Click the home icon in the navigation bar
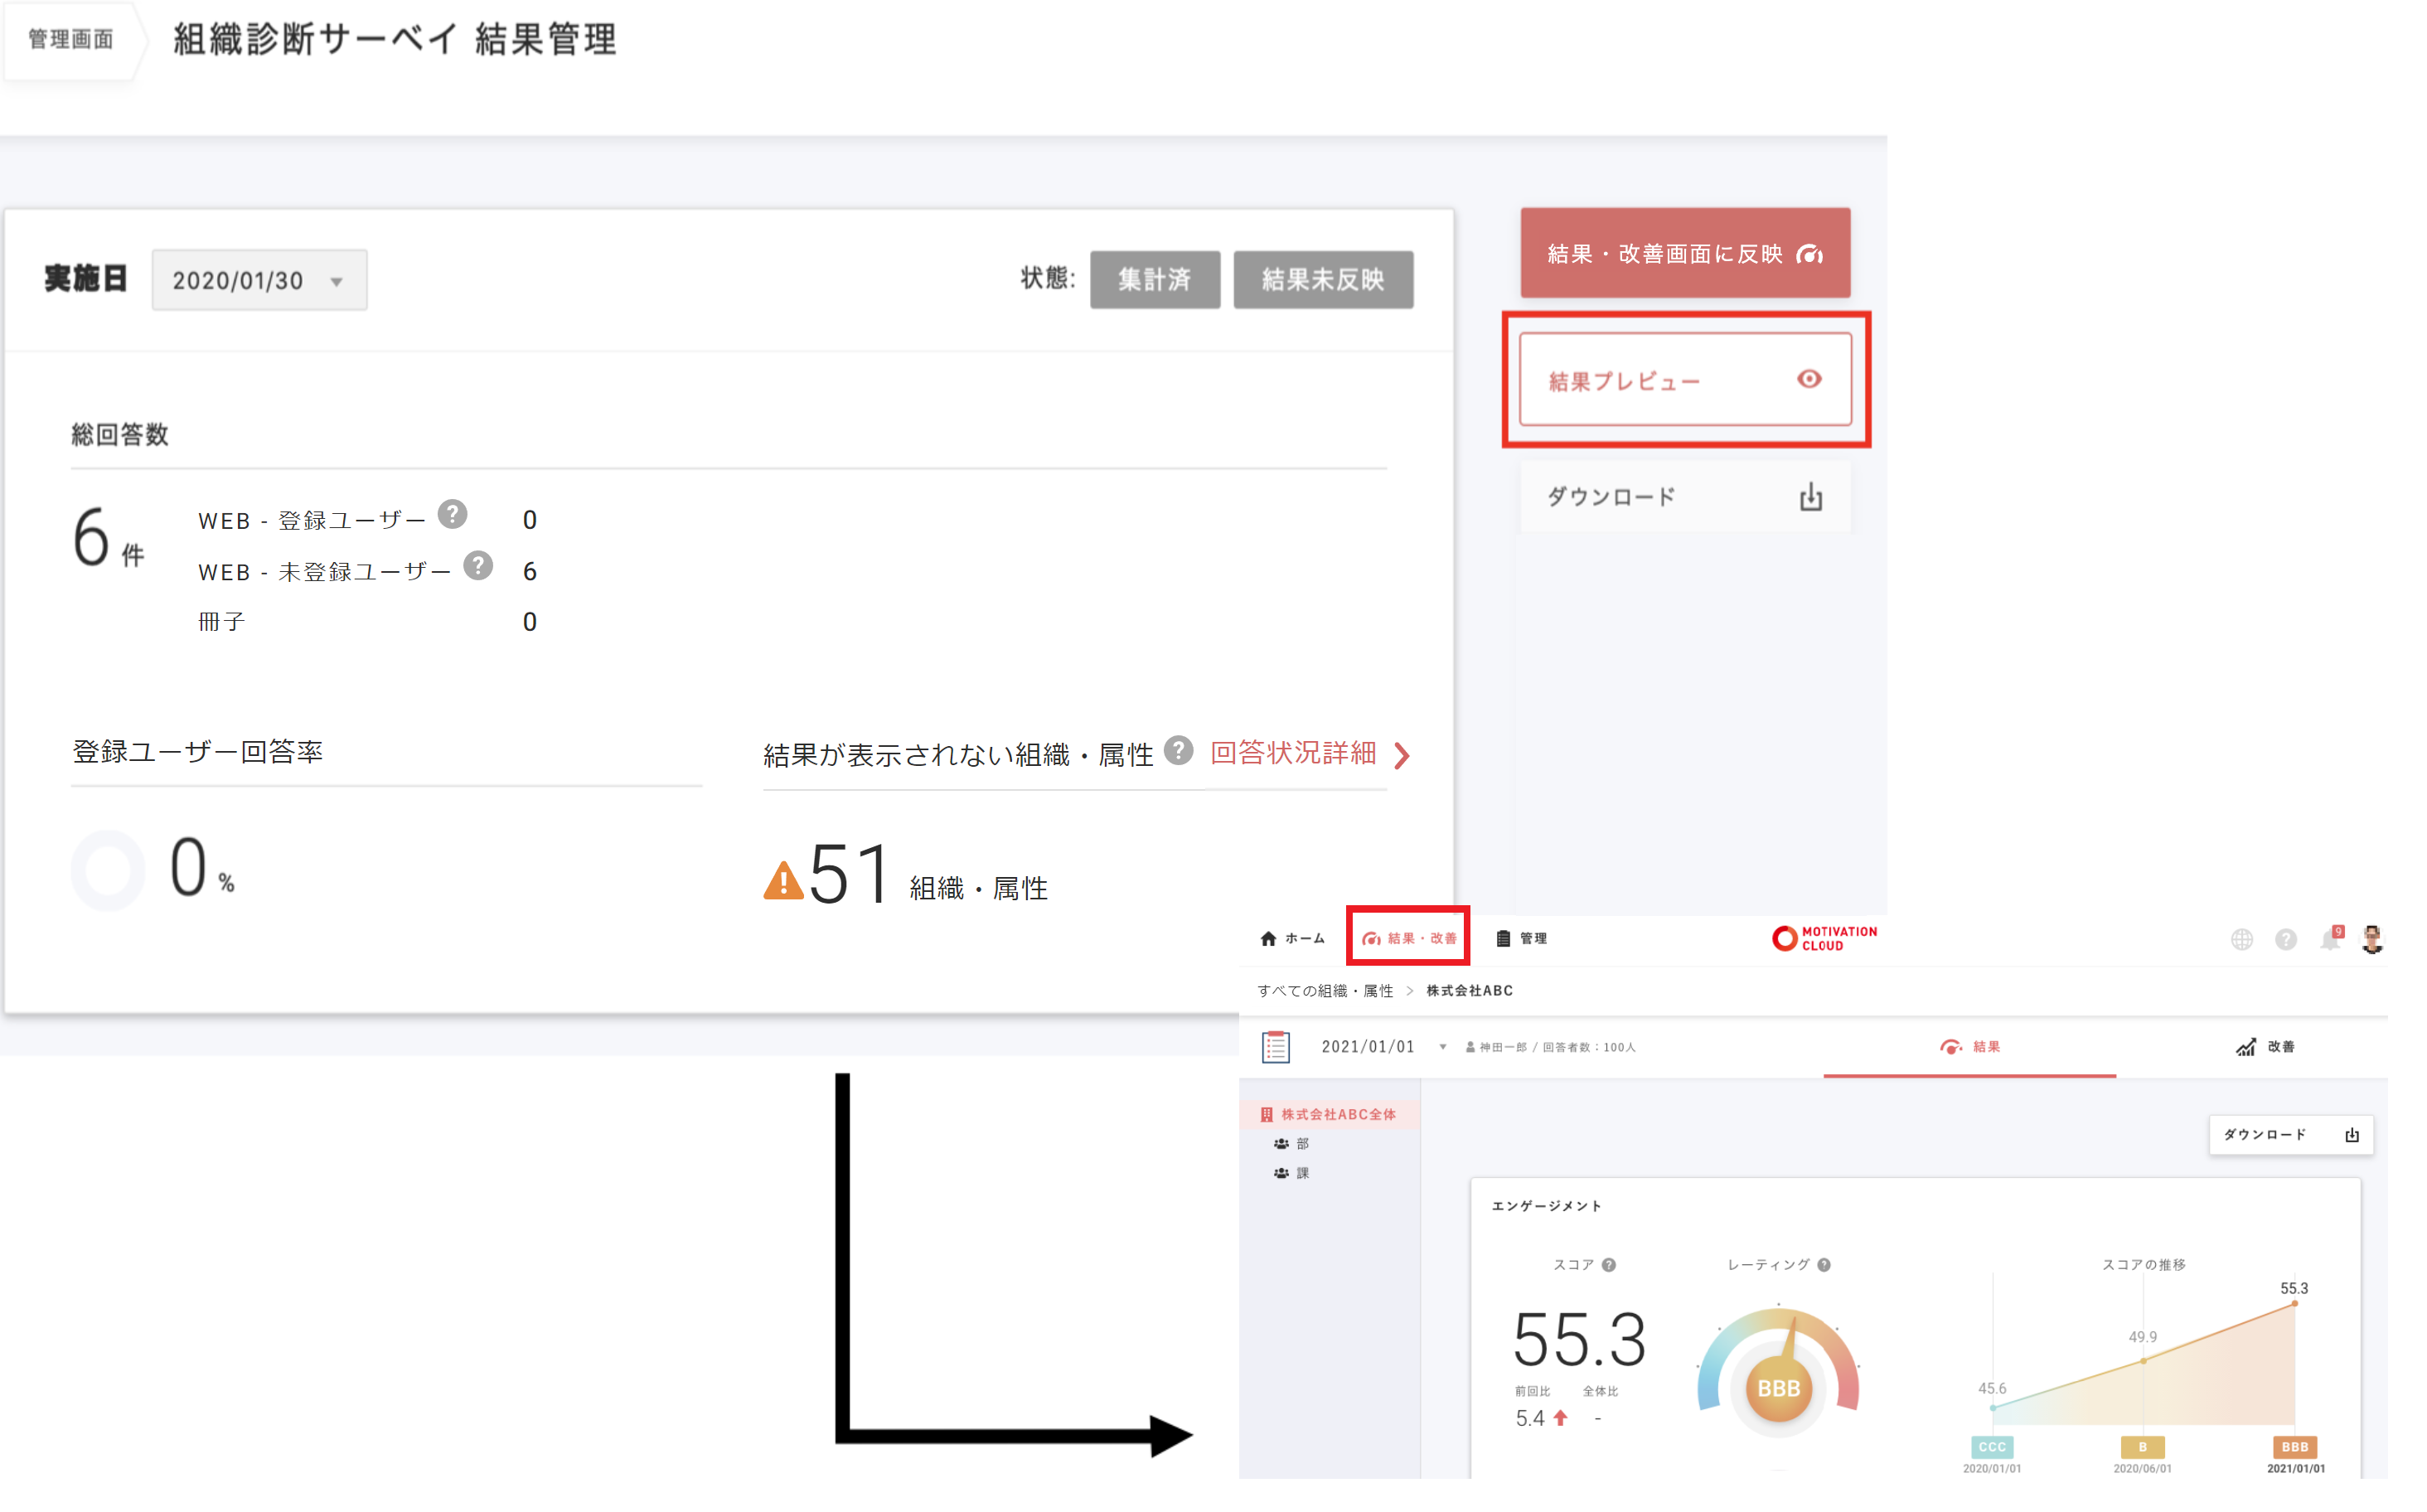Screen dimensions: 2427x1512 (x=1268, y=938)
